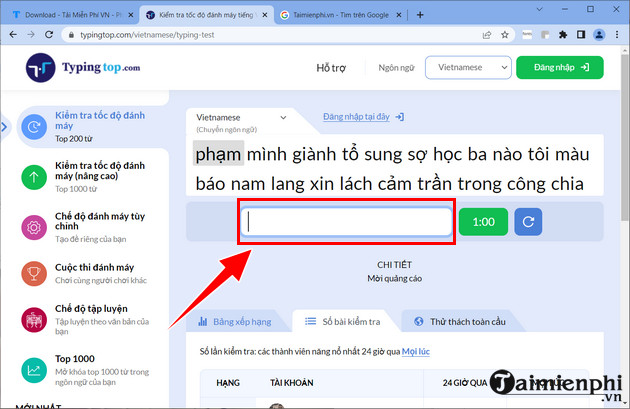Open the Thử thách toàn cầu tab
Viewport: 630px width, 409px height.
pos(462,321)
